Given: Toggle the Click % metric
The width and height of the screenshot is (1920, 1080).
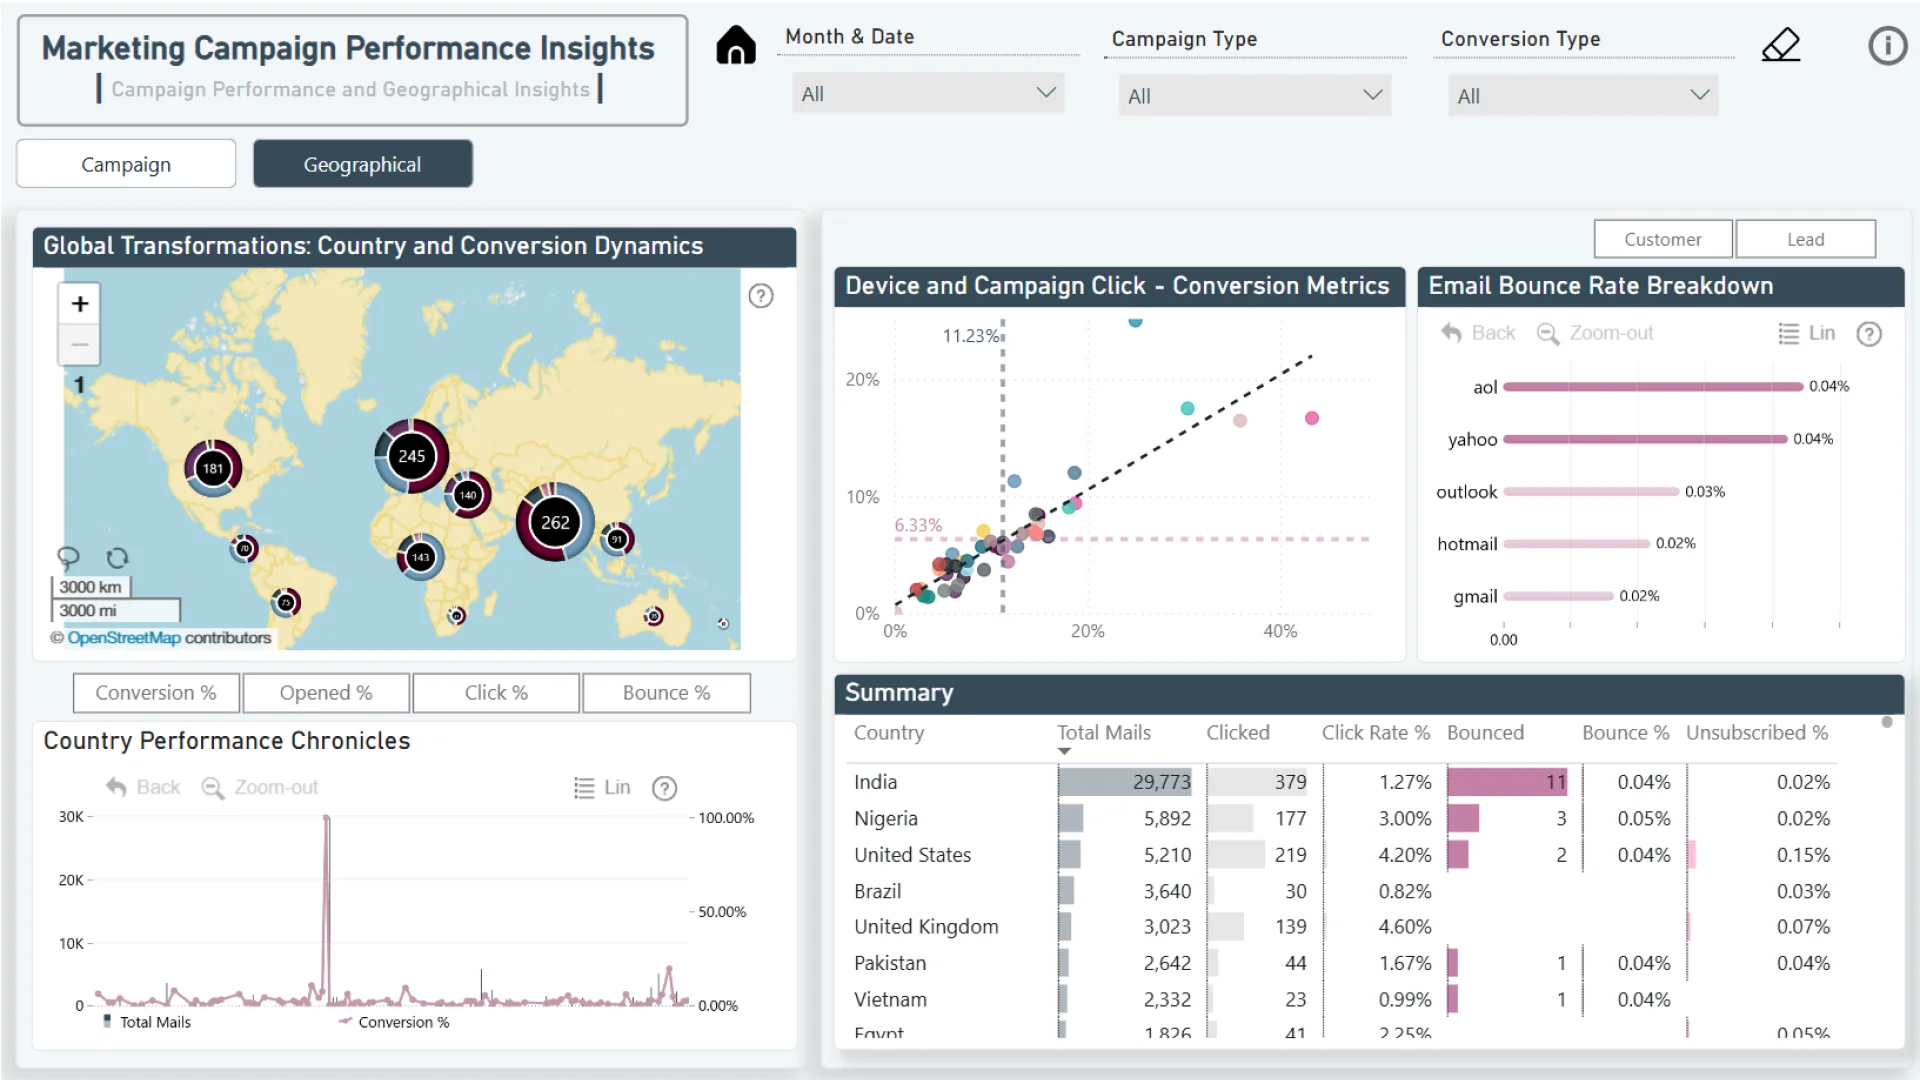Looking at the screenshot, I should (496, 693).
